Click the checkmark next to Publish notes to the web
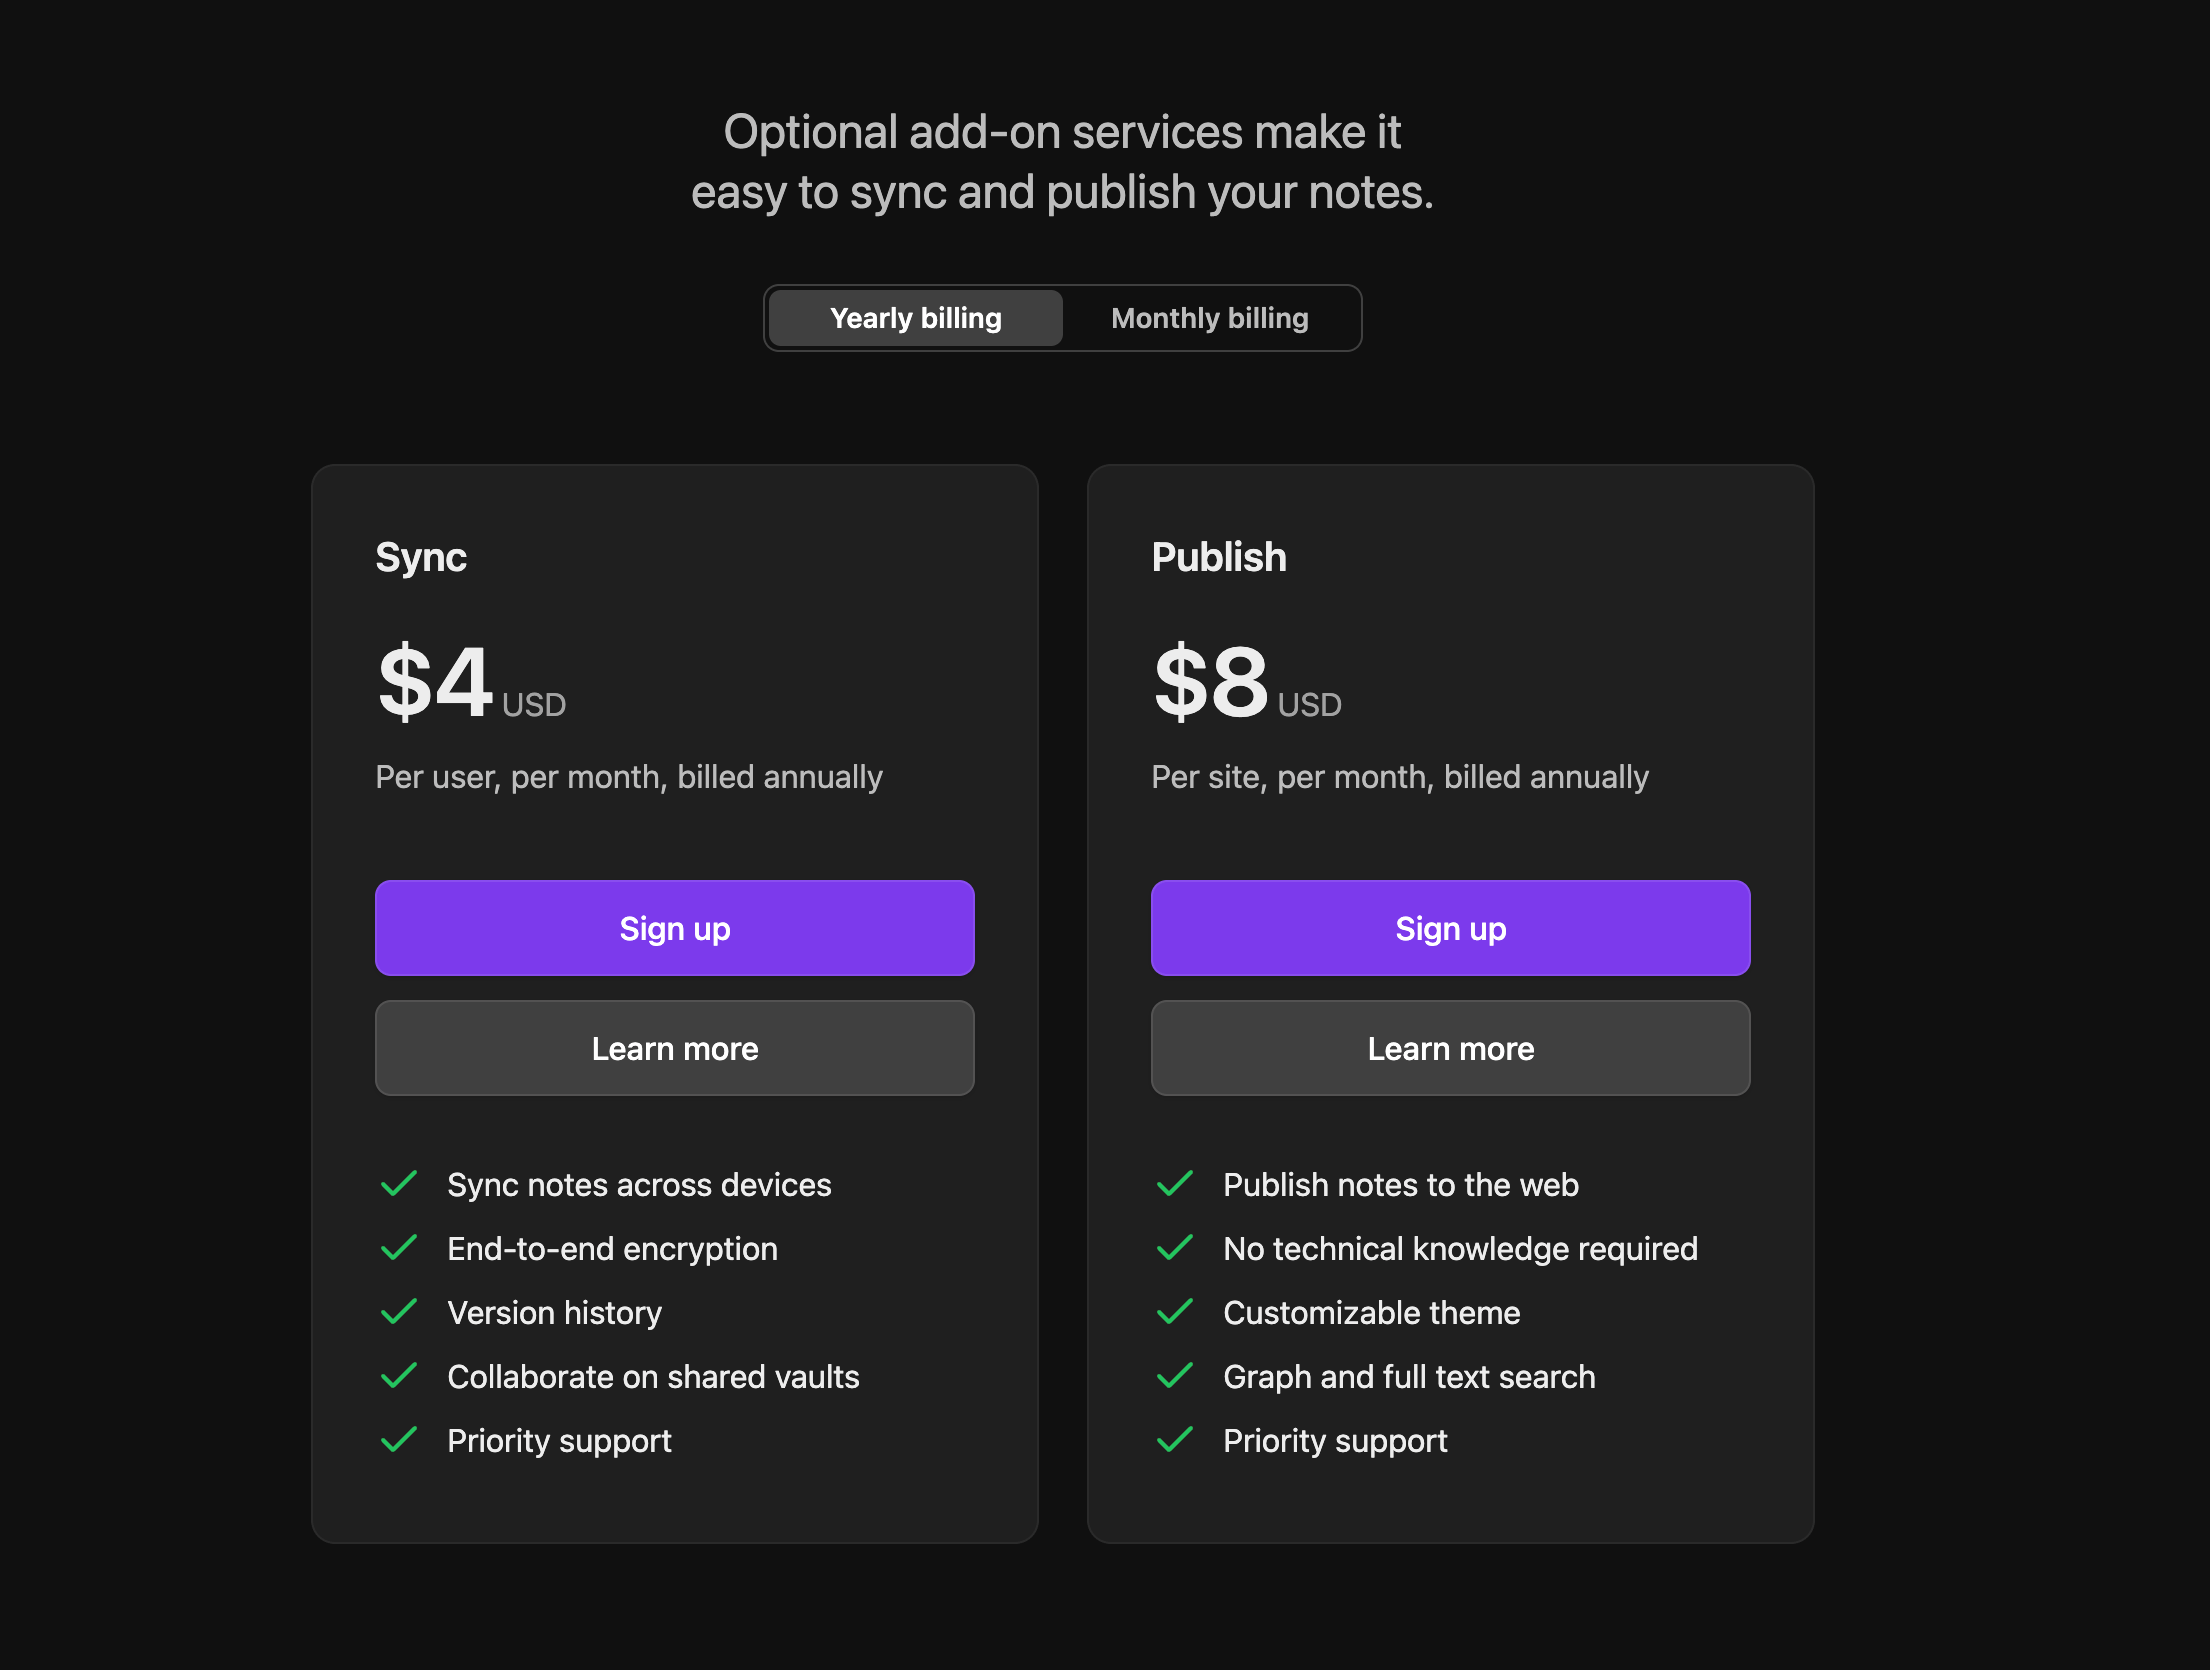 click(x=1175, y=1184)
